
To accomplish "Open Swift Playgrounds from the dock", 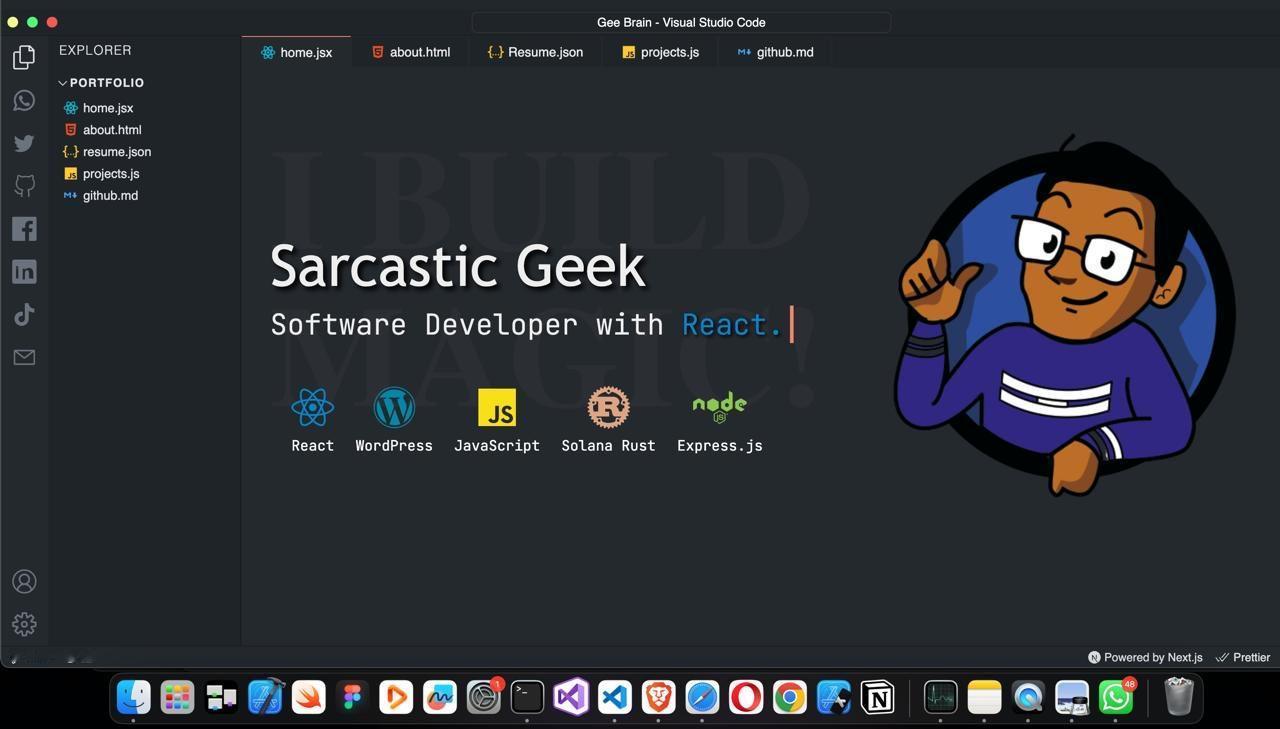I will click(x=308, y=697).
